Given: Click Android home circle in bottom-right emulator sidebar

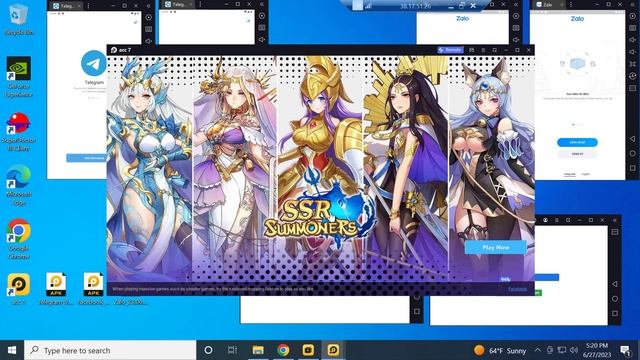Looking at the screenshot, I should pos(615,298).
